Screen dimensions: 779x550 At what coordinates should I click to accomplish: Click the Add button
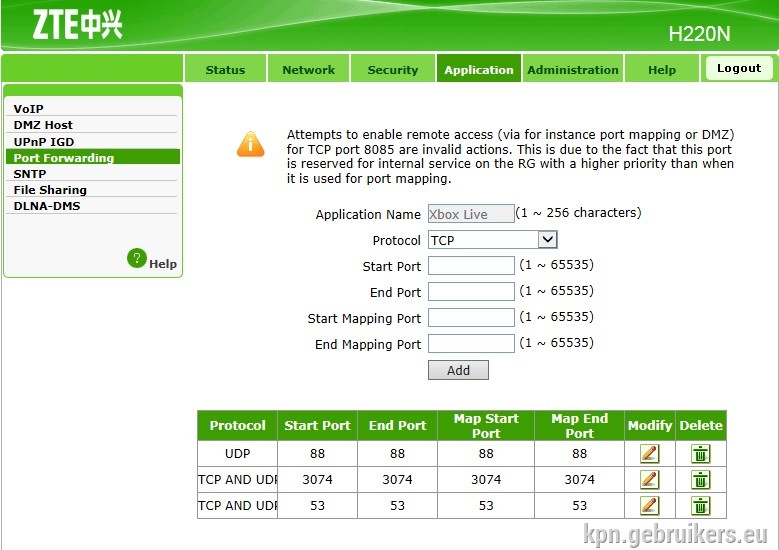pos(458,370)
